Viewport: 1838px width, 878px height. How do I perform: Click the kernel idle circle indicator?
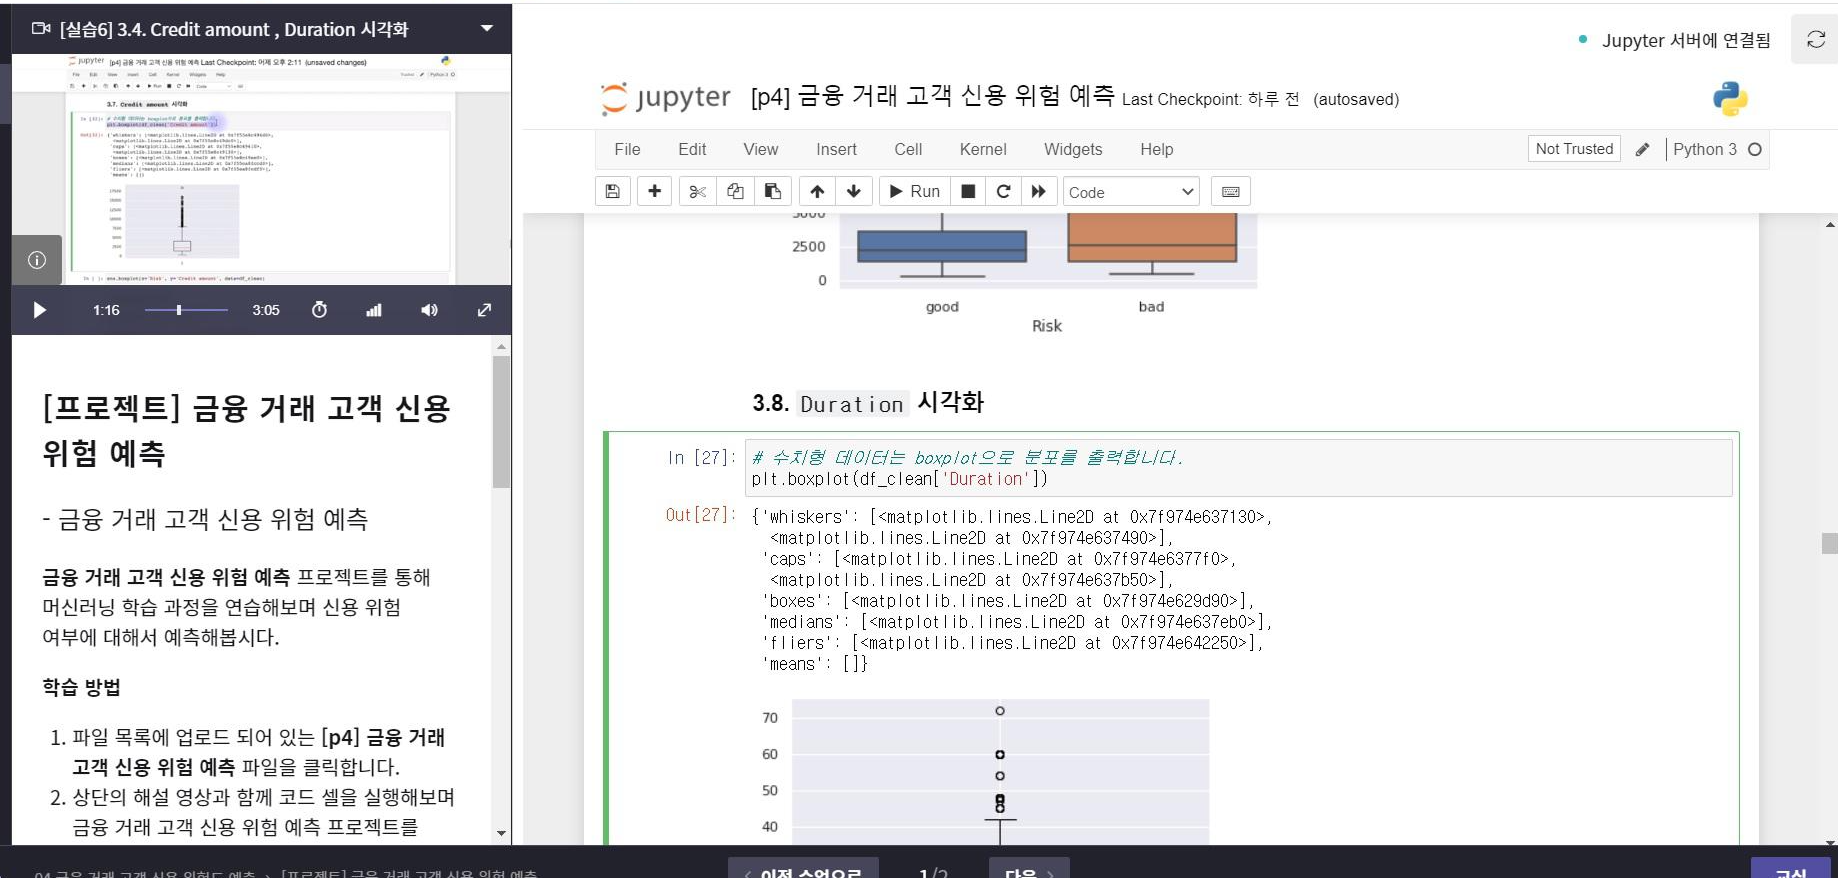[1754, 149]
